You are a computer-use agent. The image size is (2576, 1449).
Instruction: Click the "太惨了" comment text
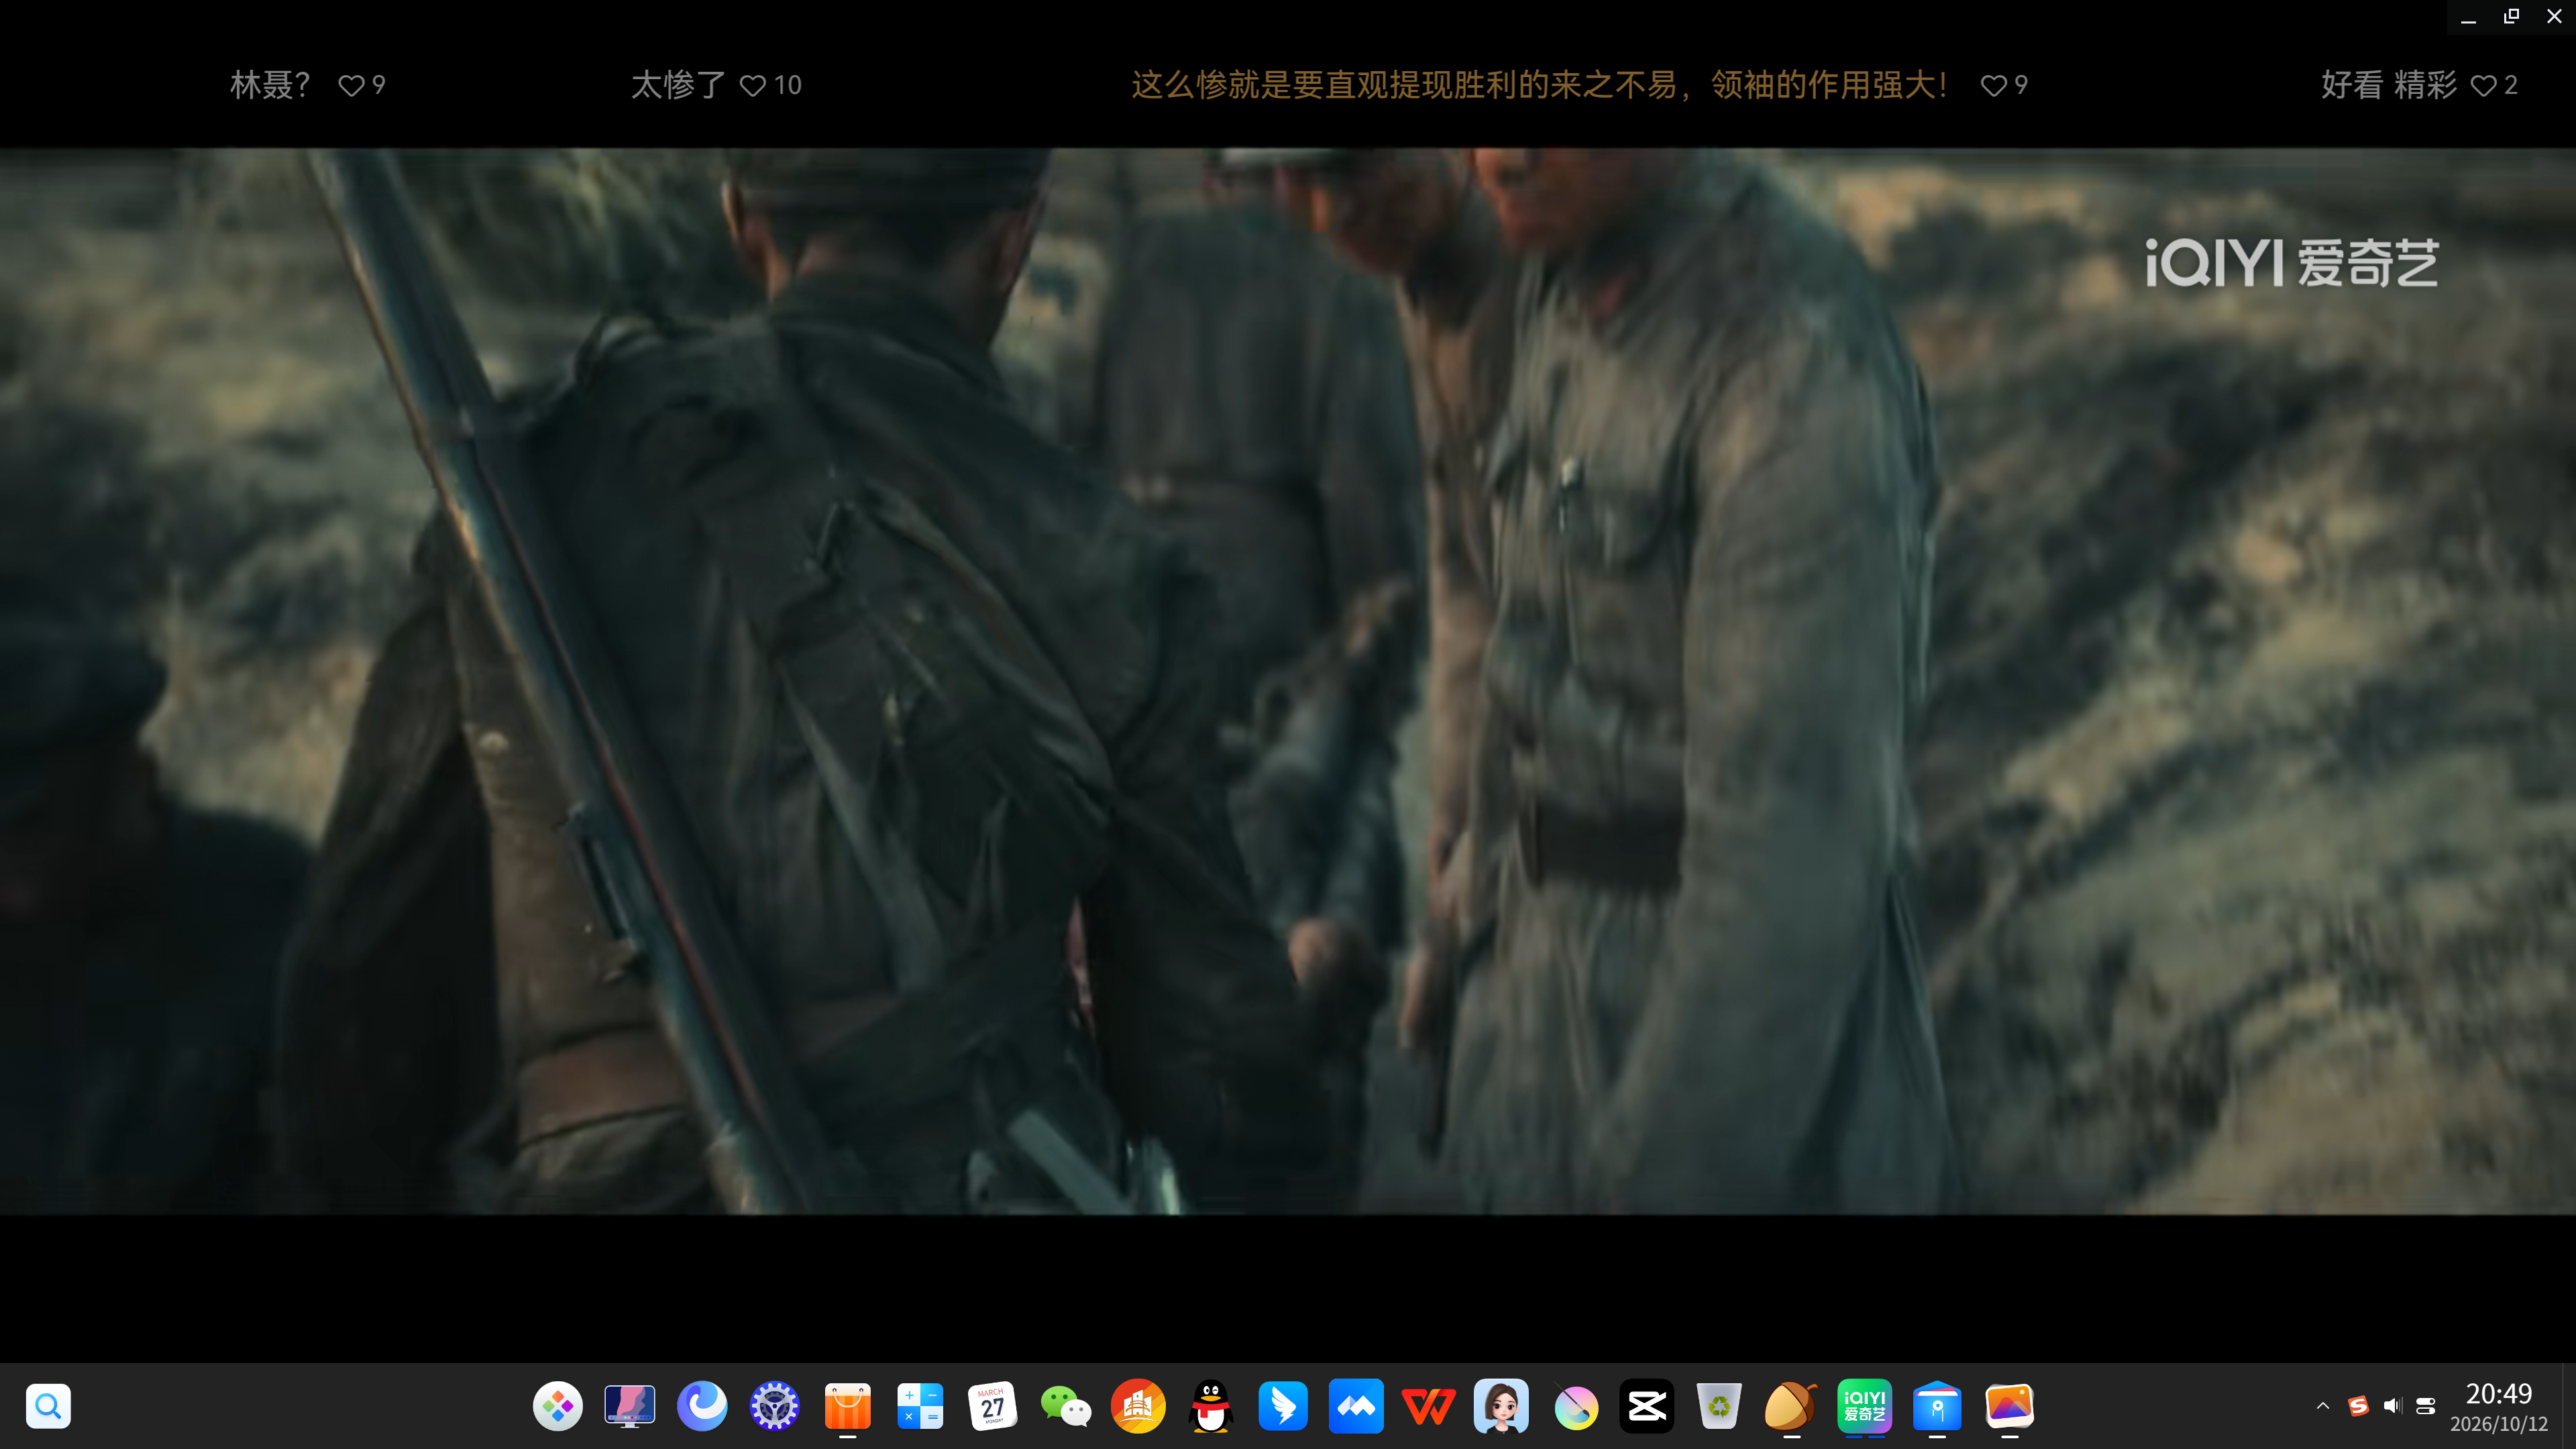tap(678, 85)
